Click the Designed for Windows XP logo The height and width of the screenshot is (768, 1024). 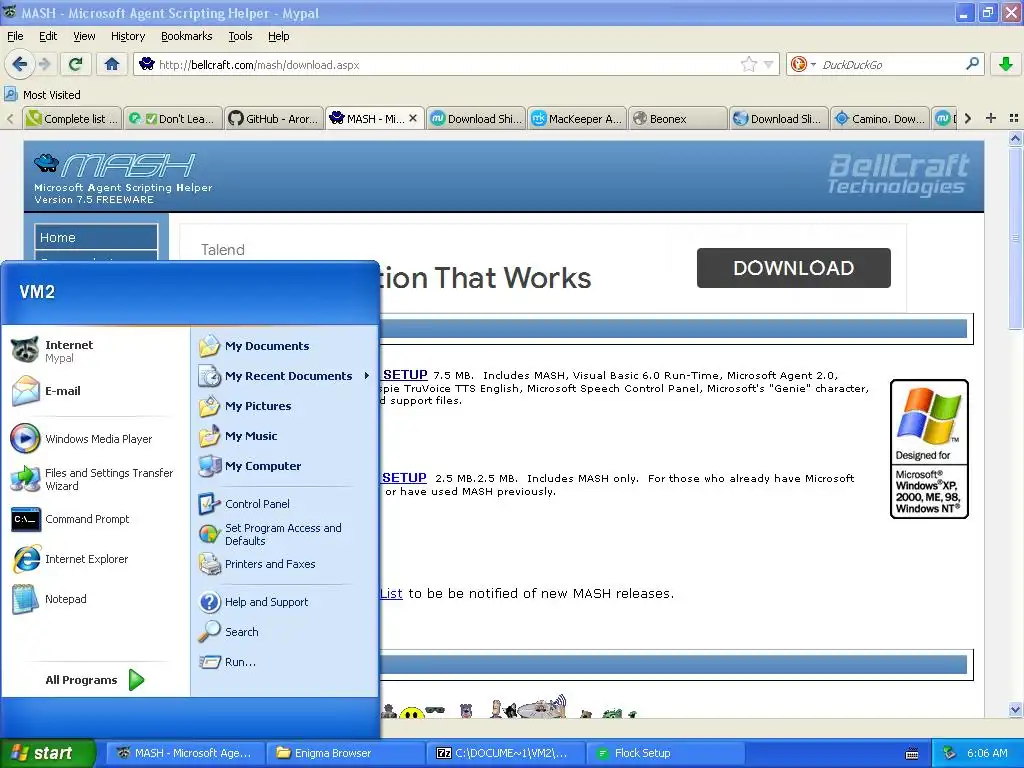click(929, 449)
